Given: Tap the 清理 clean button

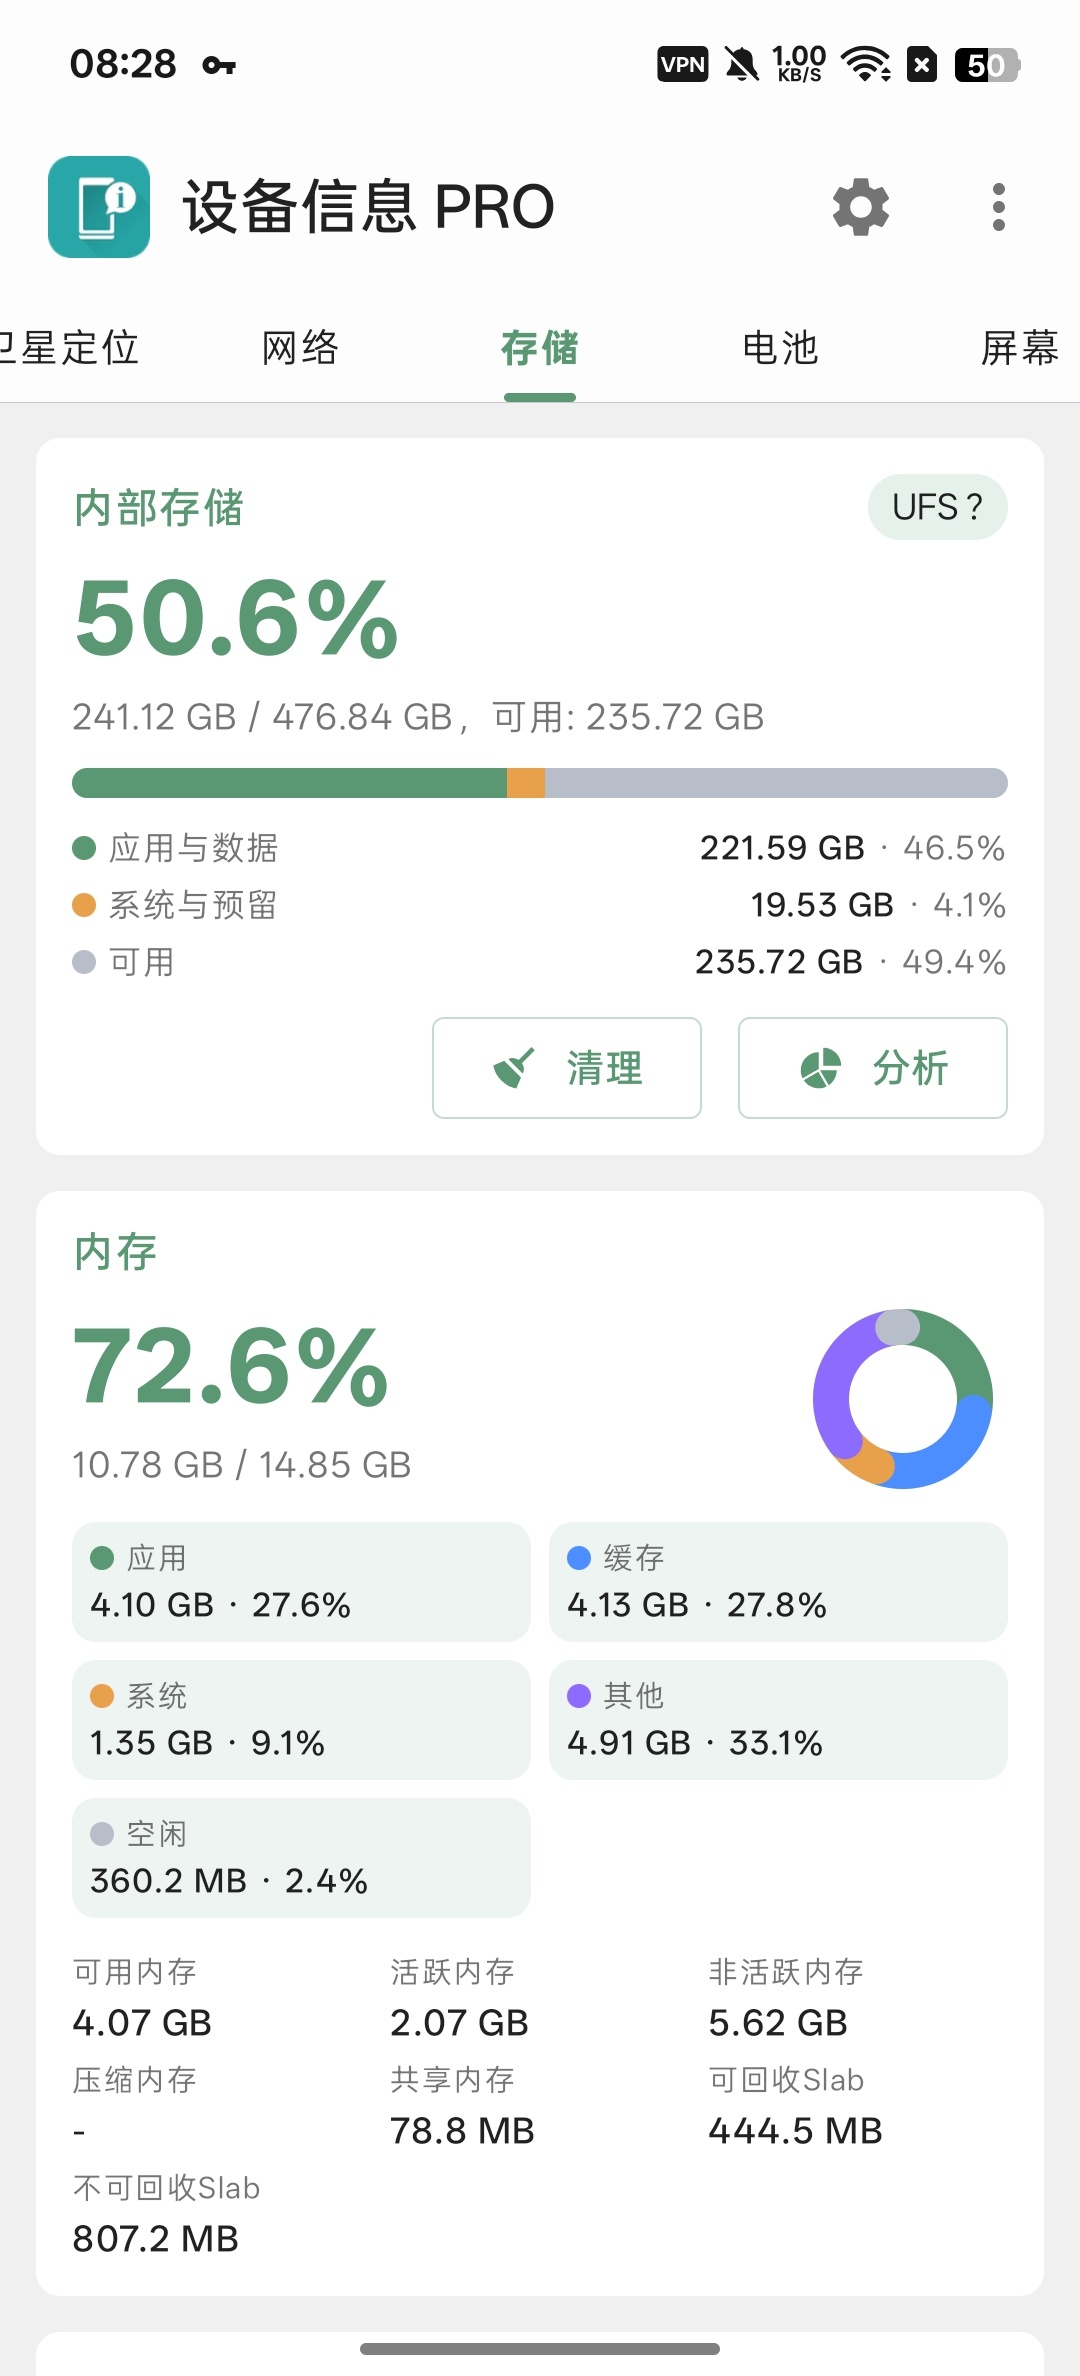Looking at the screenshot, I should tap(567, 1068).
